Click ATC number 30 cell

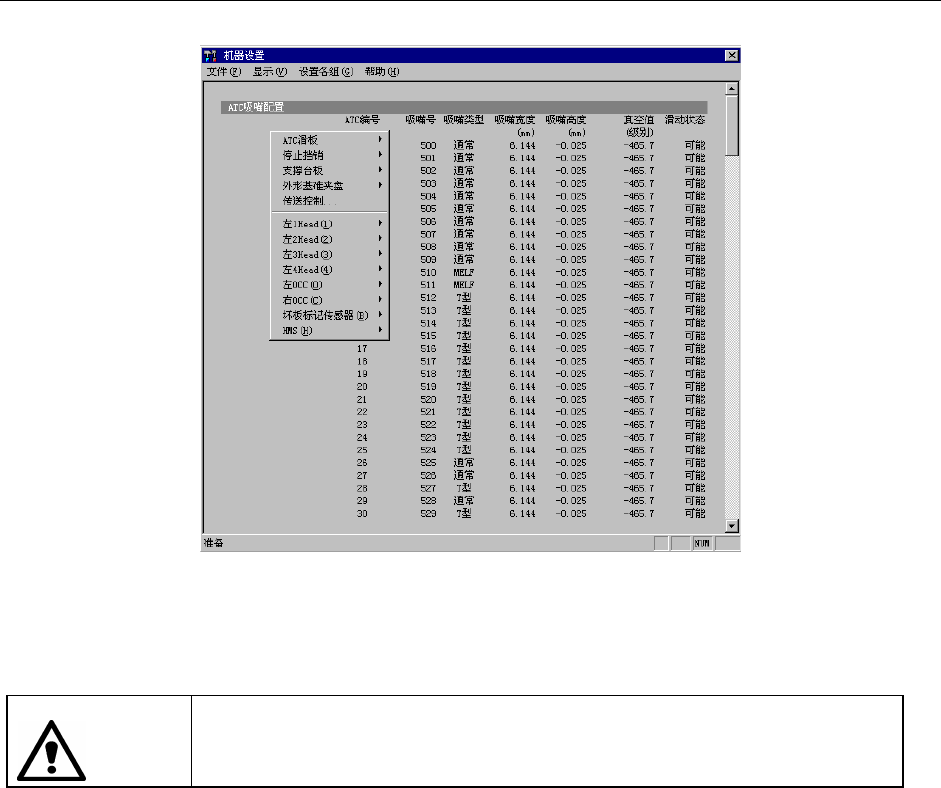362,514
